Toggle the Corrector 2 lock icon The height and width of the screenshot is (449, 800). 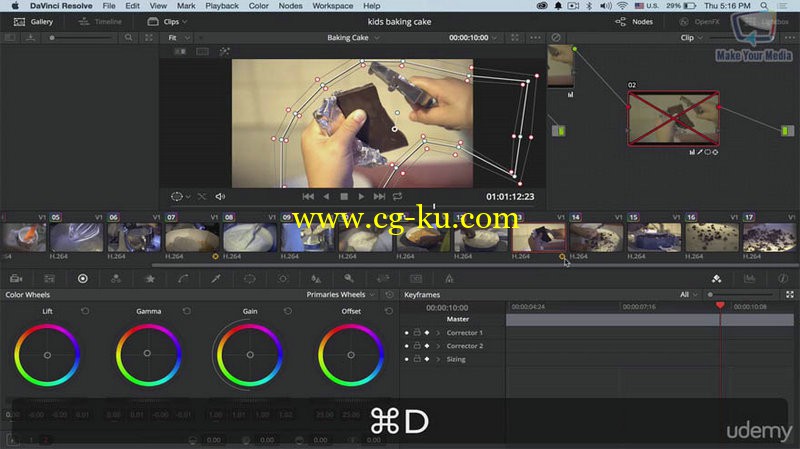417,345
